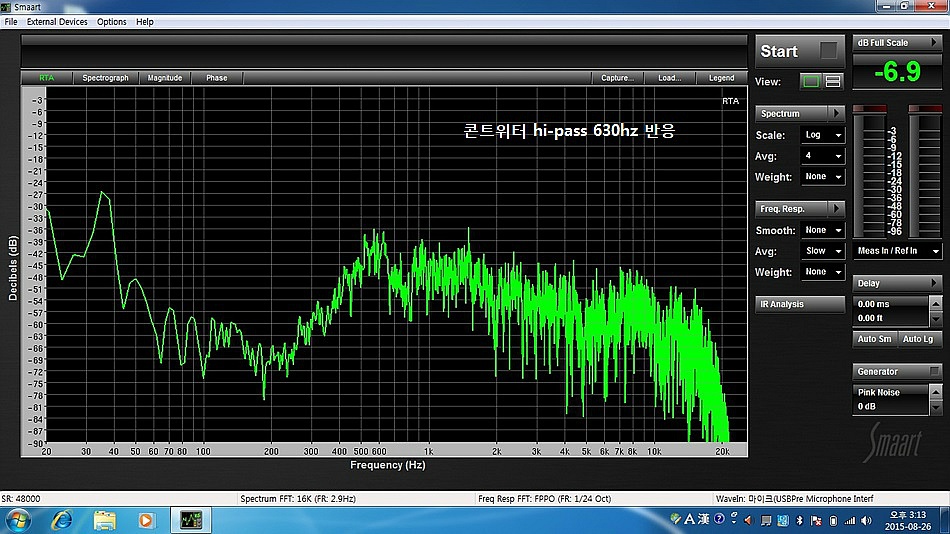Image resolution: width=950 pixels, height=534 pixels.
Task: Expand the Spectrum settings arrow
Action: click(x=837, y=113)
